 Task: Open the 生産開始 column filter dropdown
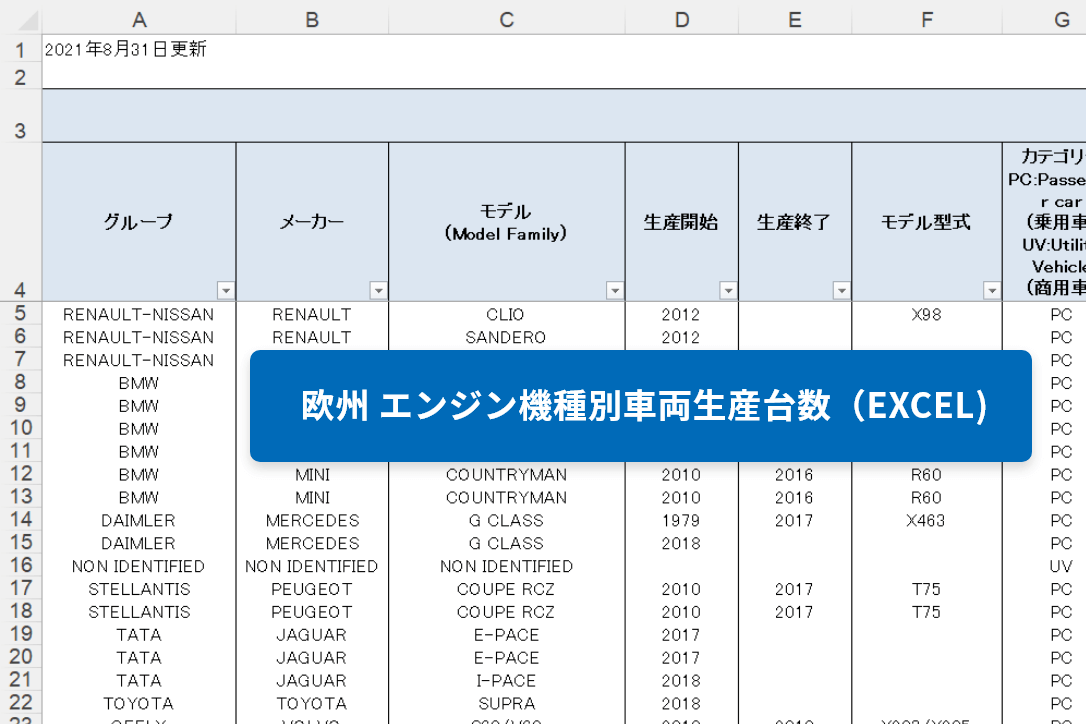pyautogui.click(x=728, y=290)
